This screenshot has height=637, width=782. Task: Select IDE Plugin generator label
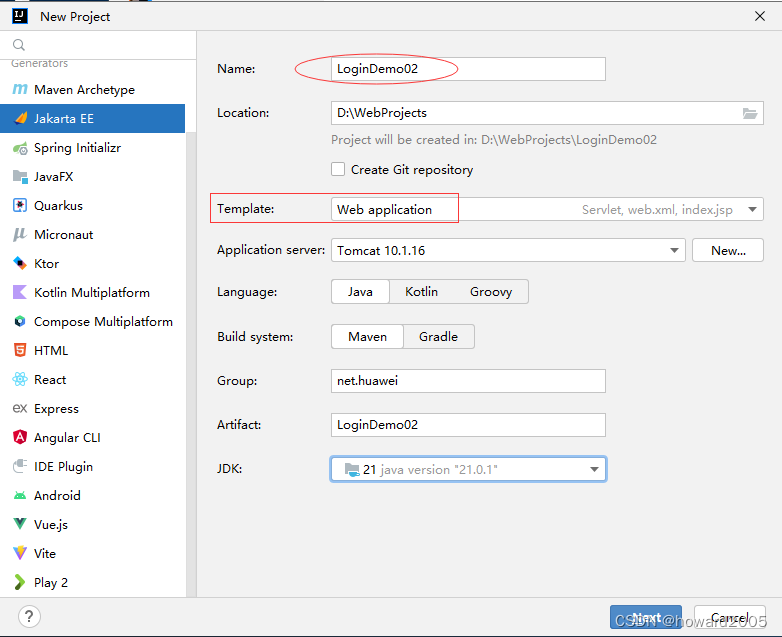[x=63, y=466]
